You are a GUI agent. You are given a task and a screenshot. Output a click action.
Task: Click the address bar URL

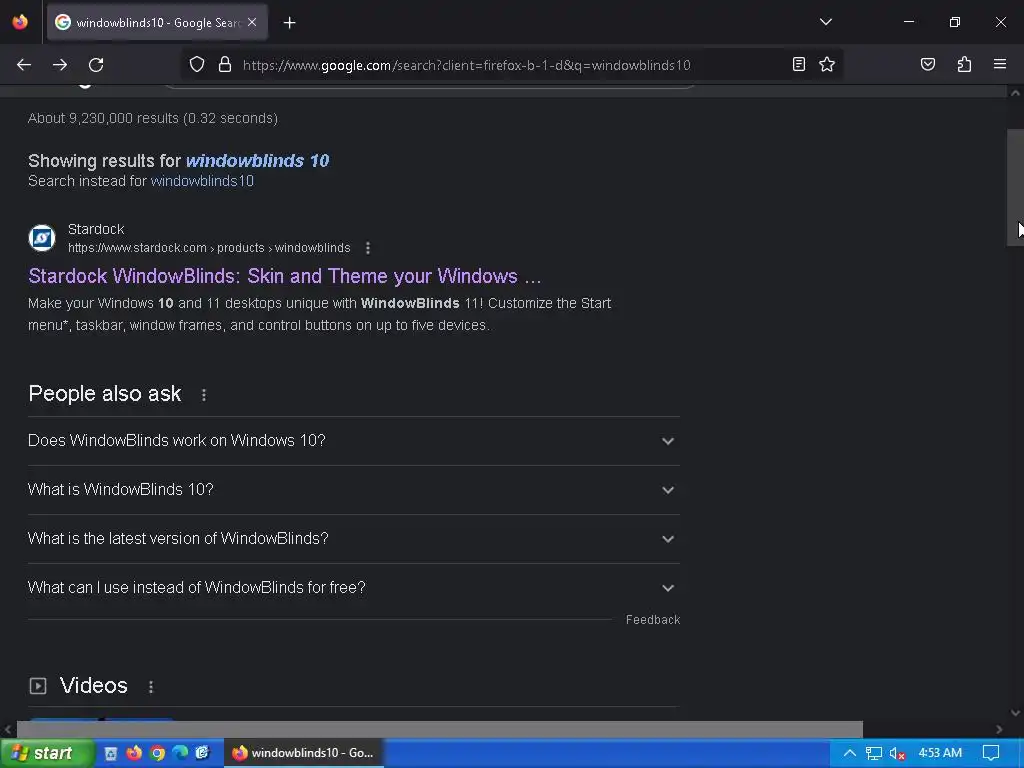coord(466,65)
